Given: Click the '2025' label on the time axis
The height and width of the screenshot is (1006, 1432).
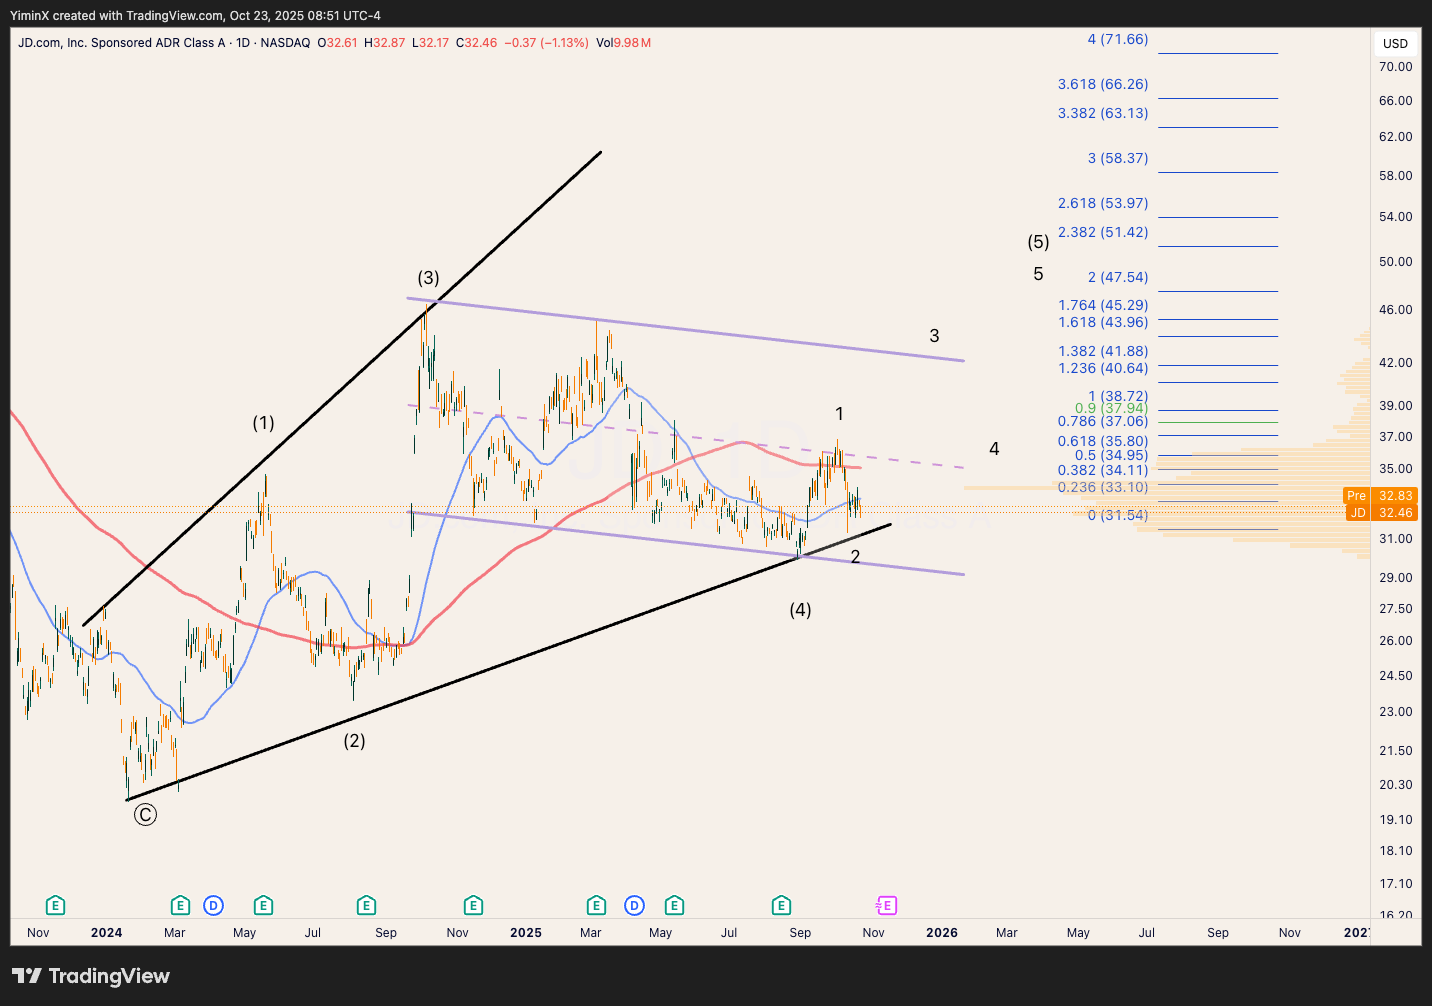Looking at the screenshot, I should click(x=526, y=933).
